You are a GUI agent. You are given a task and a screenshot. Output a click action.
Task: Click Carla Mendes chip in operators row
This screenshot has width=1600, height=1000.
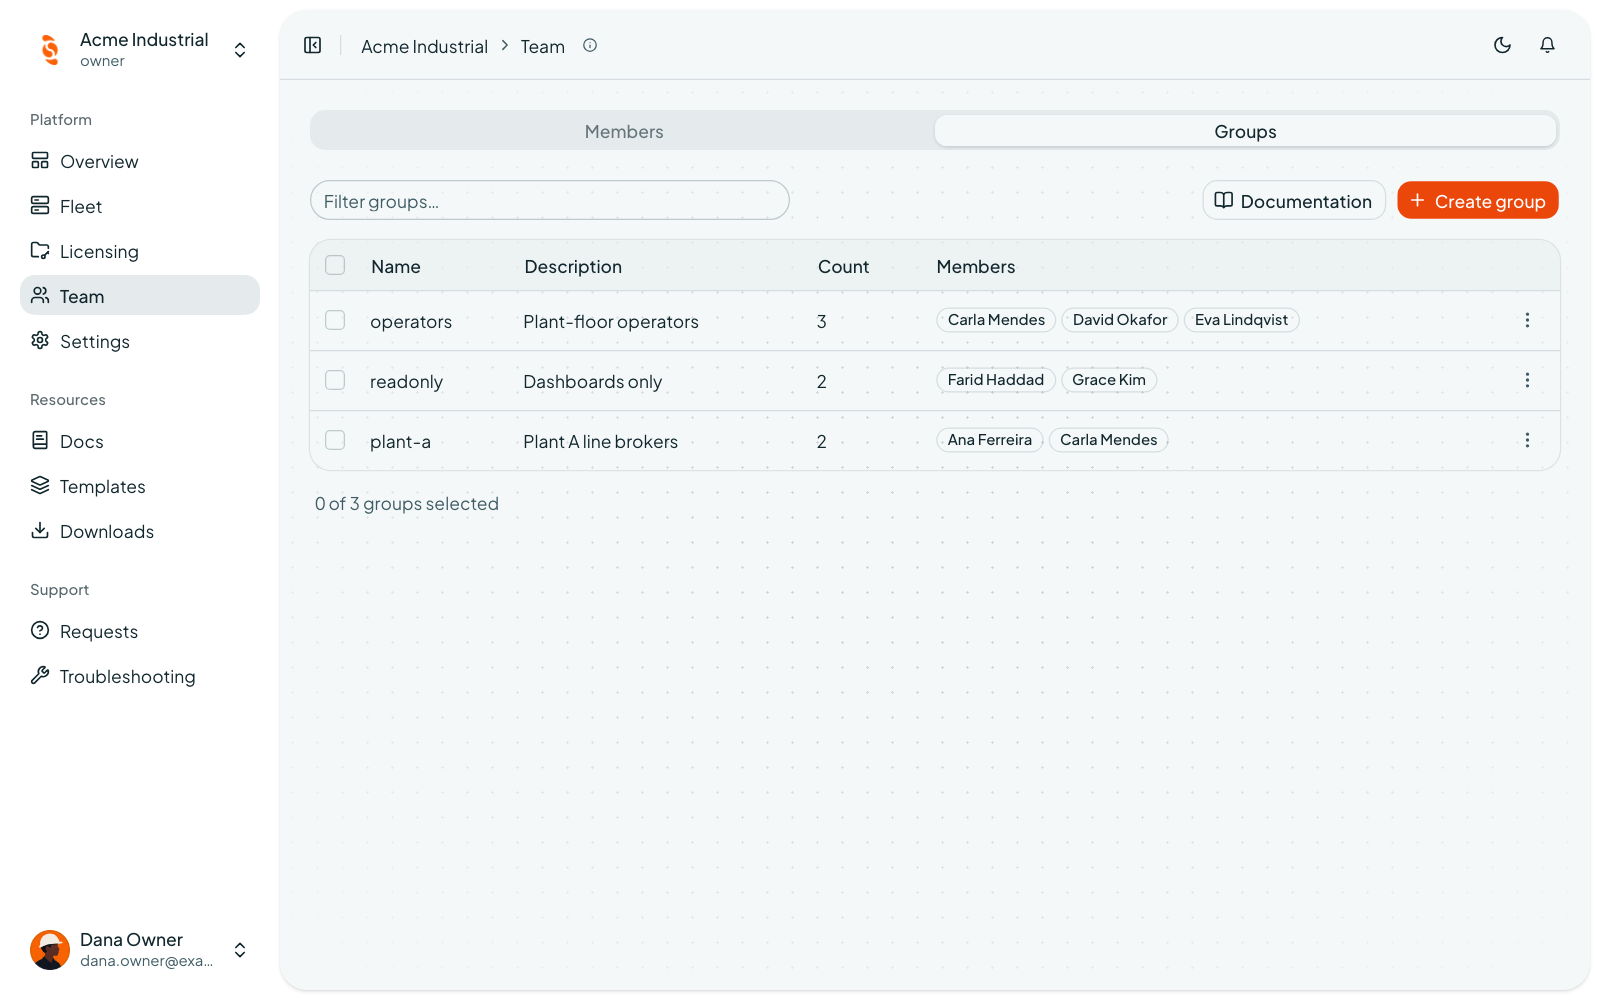996,320
